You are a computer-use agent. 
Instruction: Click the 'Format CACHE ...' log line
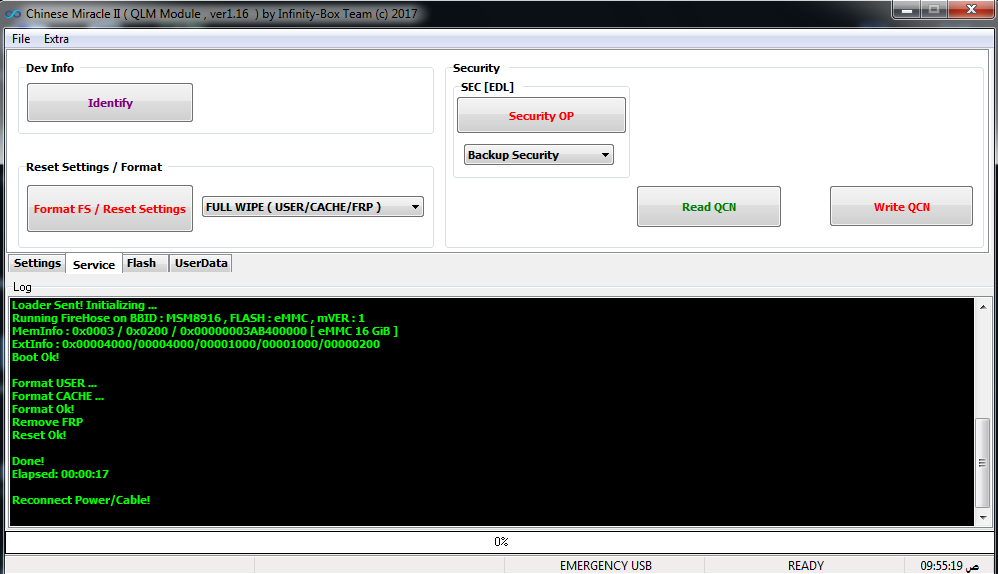point(57,396)
